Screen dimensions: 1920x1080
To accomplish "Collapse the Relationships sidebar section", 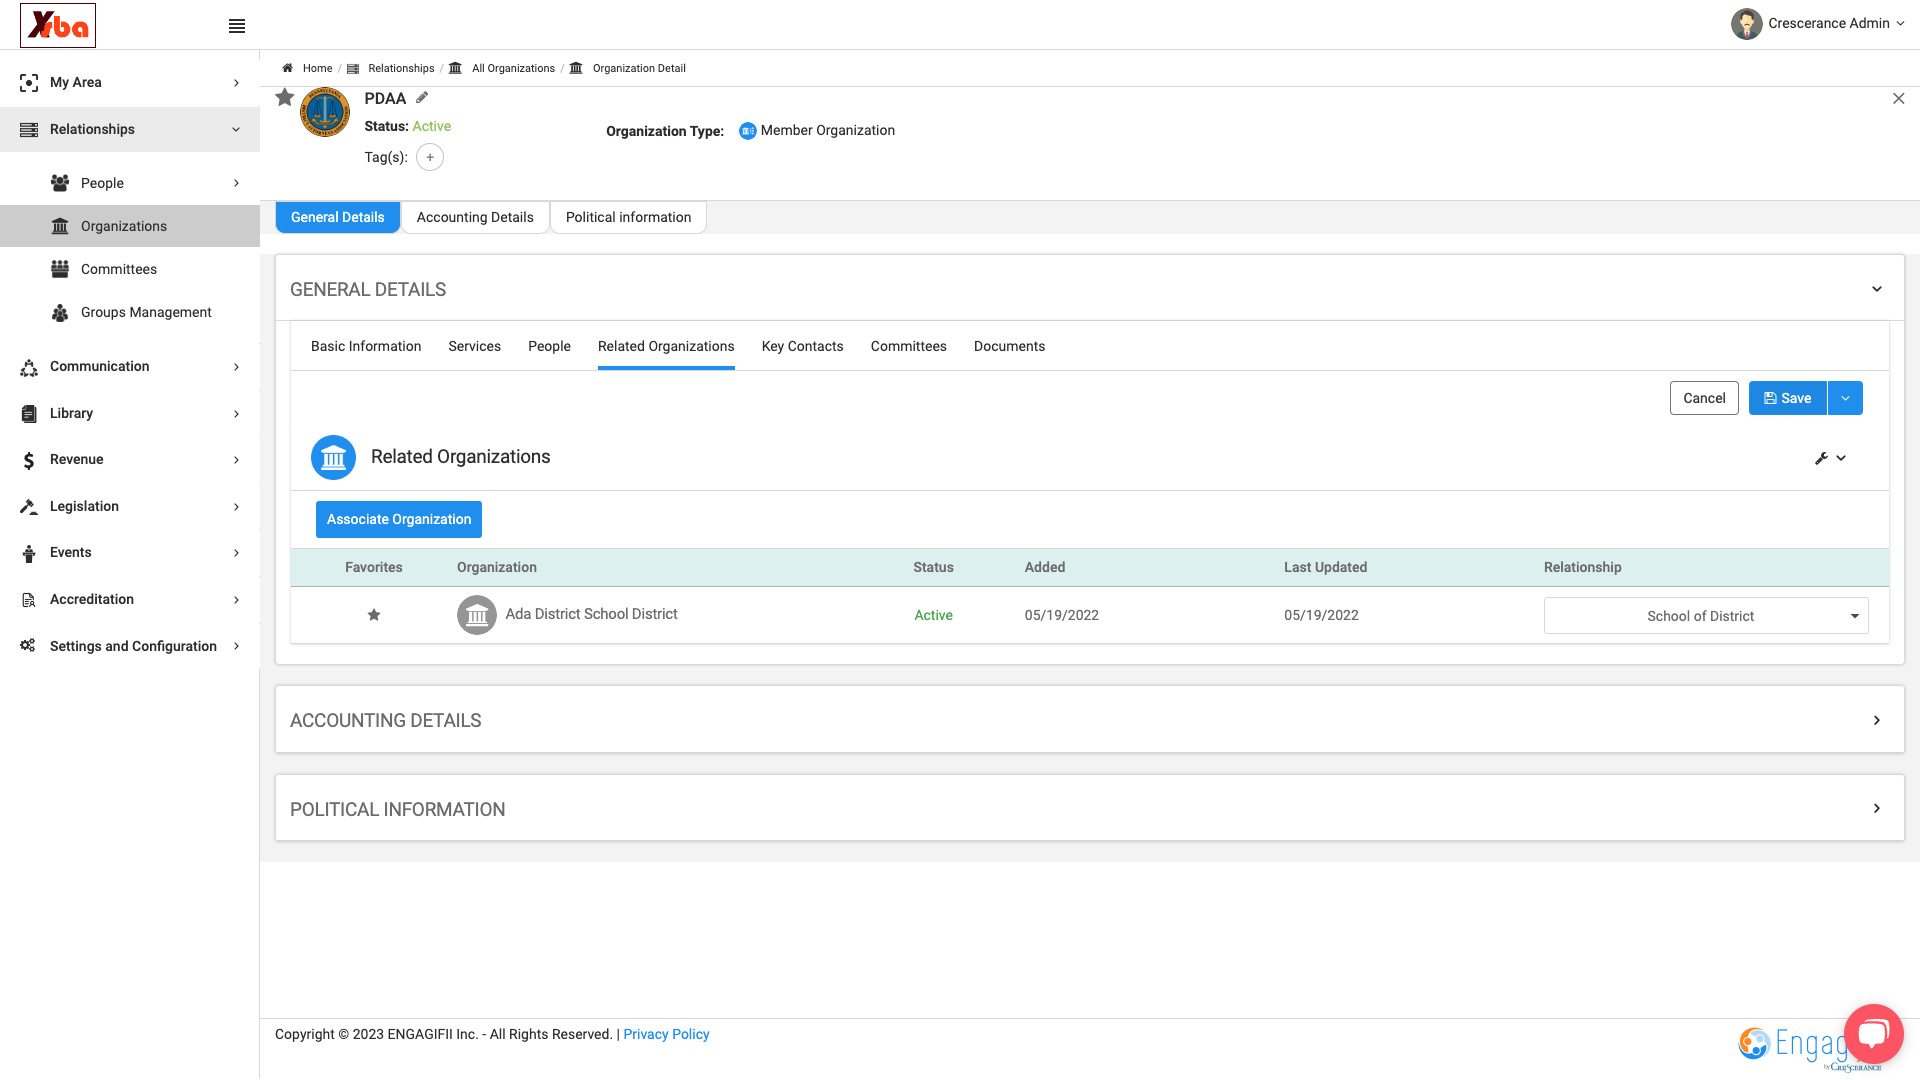I will tap(130, 129).
